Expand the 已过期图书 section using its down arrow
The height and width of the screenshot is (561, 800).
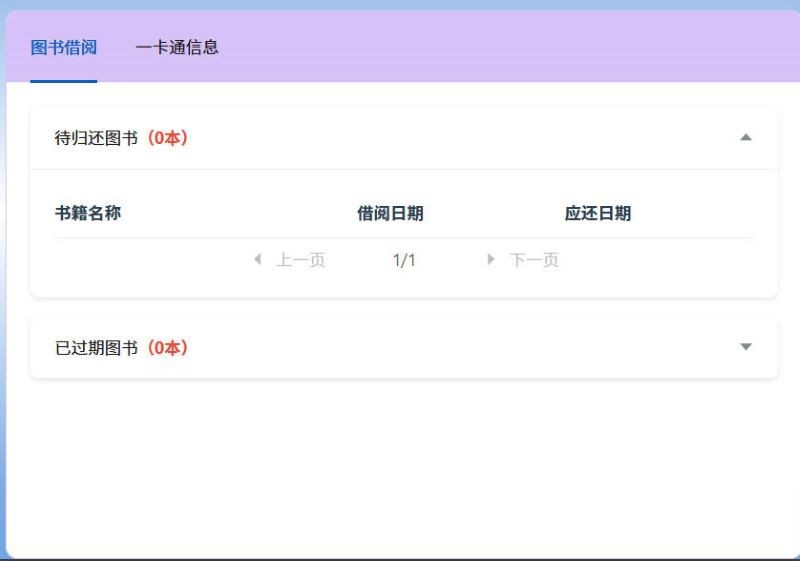point(745,347)
